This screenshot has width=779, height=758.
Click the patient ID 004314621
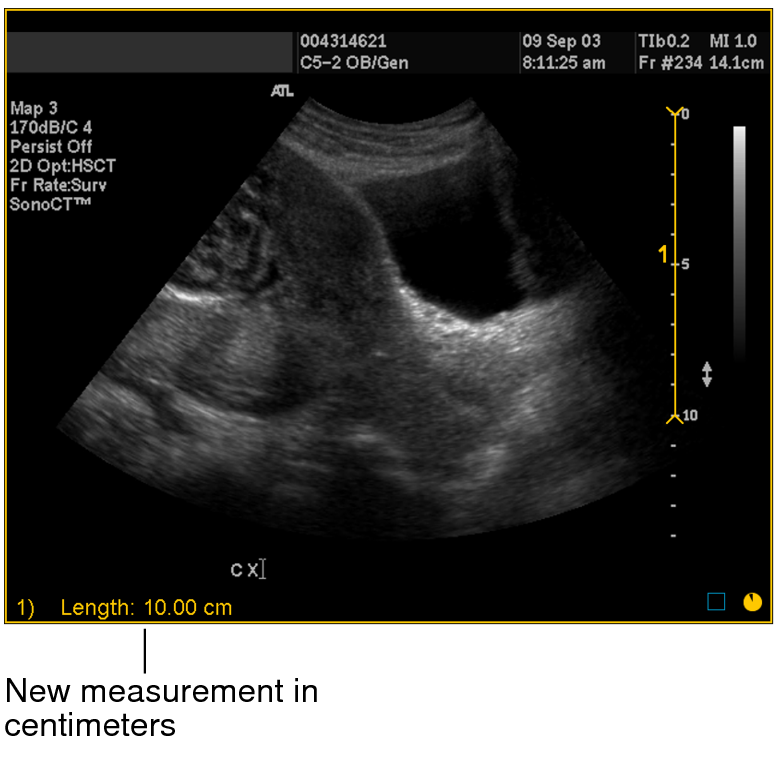coord(343,42)
